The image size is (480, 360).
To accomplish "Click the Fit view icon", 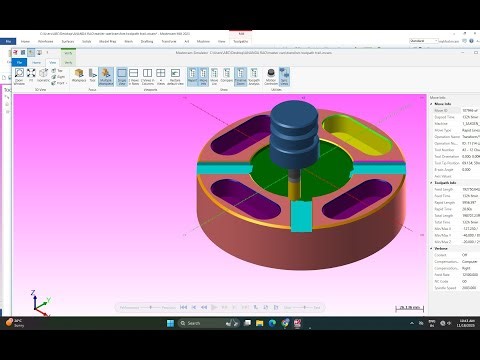I will [x=31, y=76].
